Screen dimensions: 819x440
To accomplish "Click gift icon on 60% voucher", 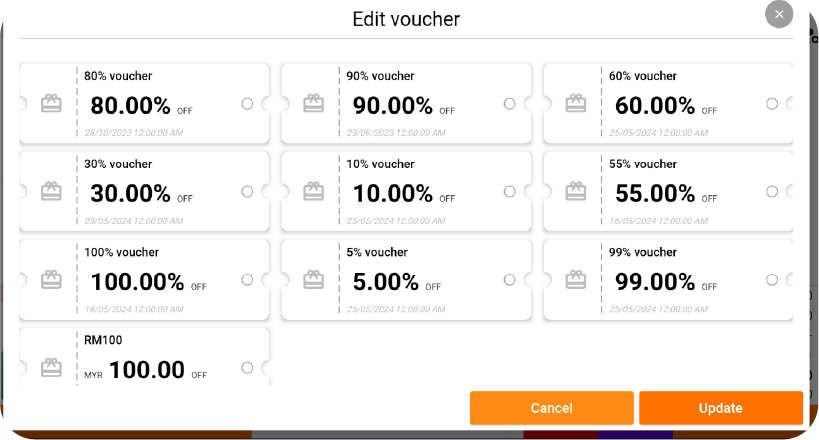I will 575,104.
